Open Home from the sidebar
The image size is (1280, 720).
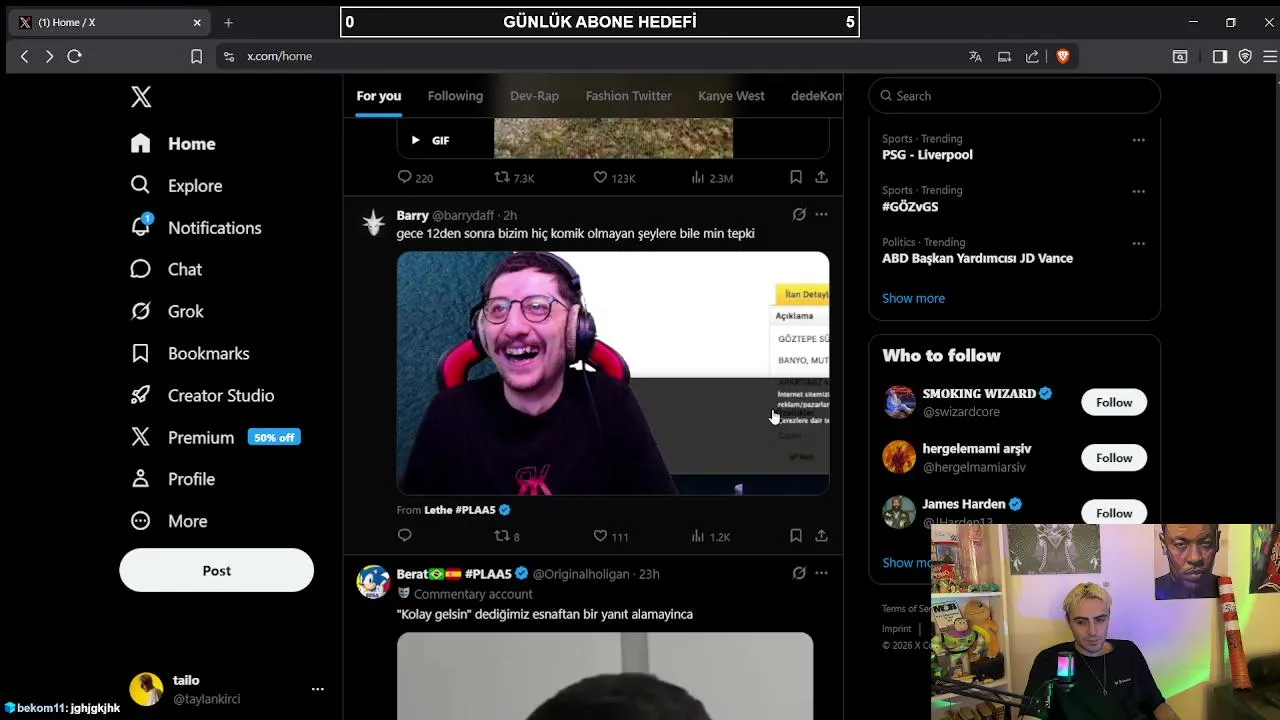click(x=173, y=144)
